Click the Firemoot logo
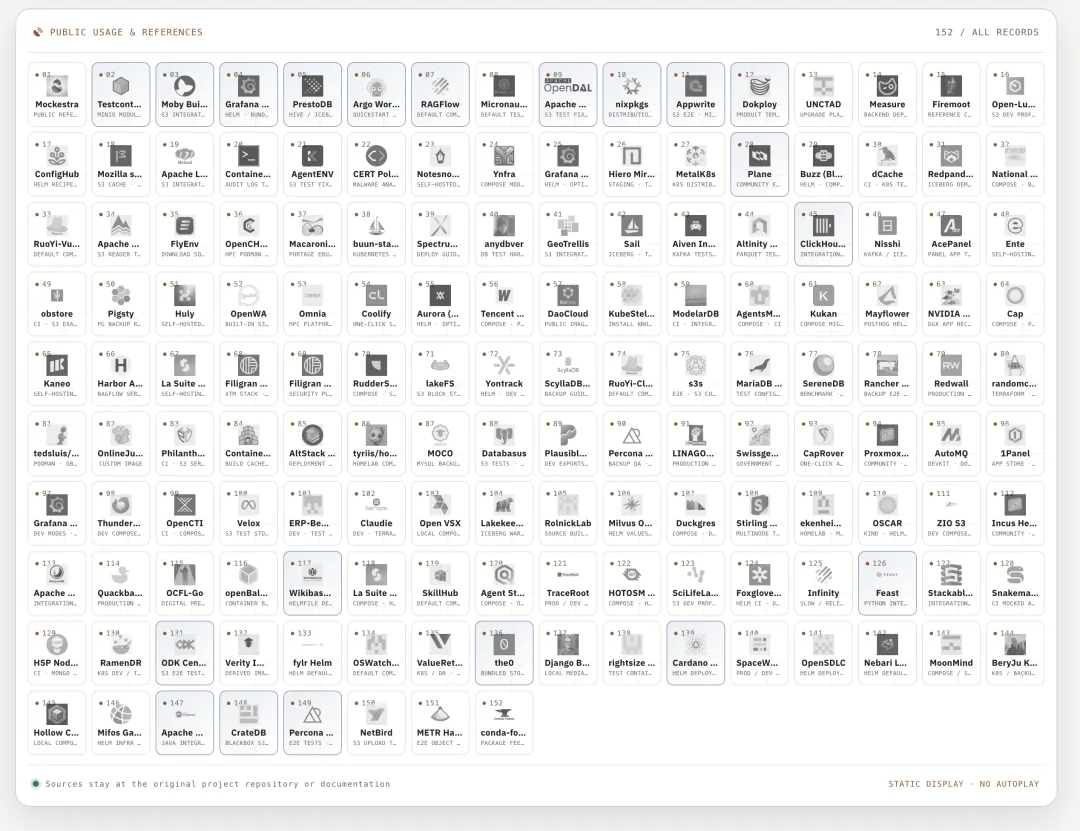Viewport: 1080px width, 831px height. [x=951, y=86]
